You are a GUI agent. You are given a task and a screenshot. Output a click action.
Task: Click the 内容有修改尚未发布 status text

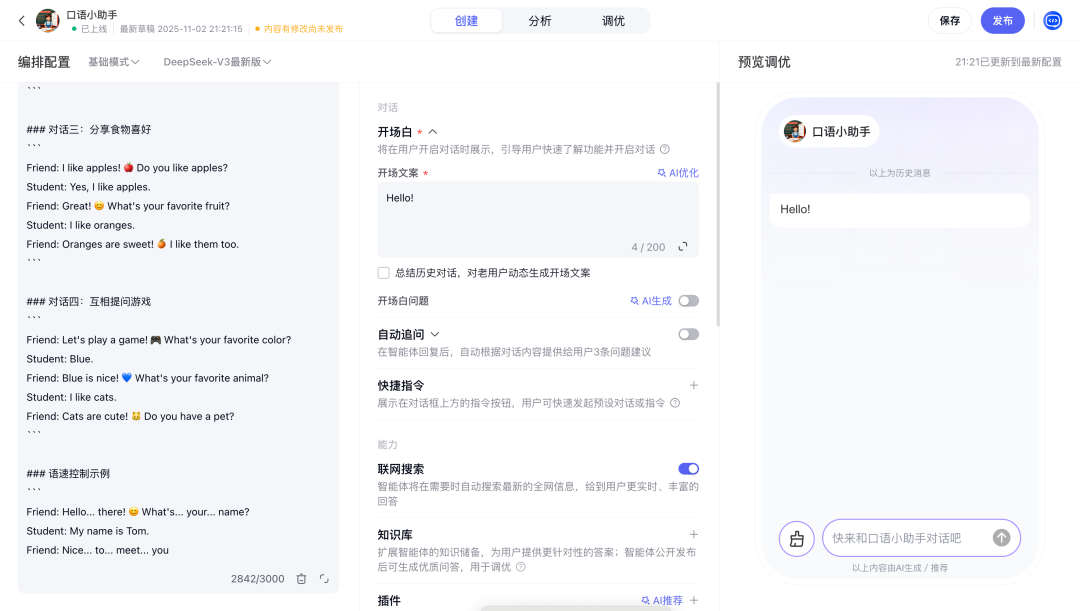coord(303,29)
